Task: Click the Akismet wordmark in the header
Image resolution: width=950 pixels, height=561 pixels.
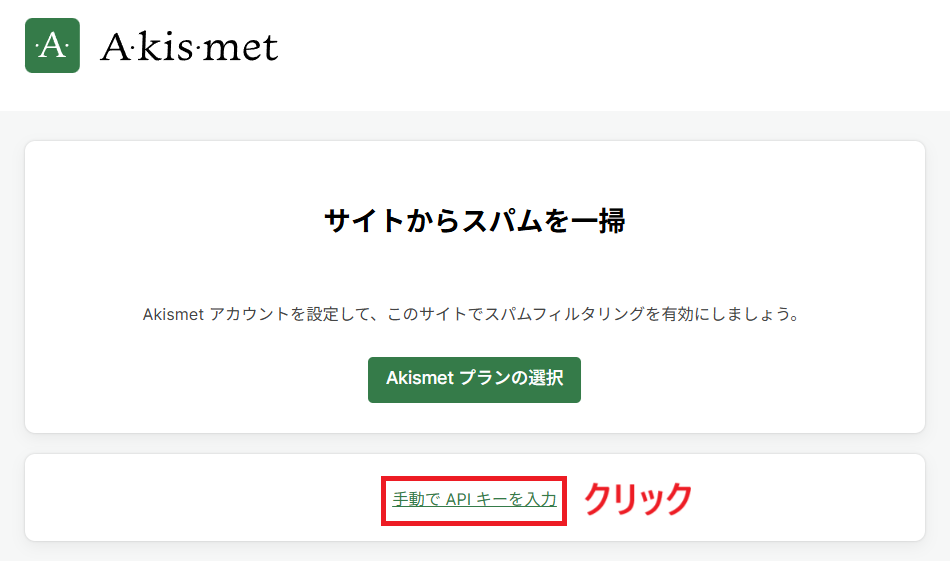Action: [189, 47]
